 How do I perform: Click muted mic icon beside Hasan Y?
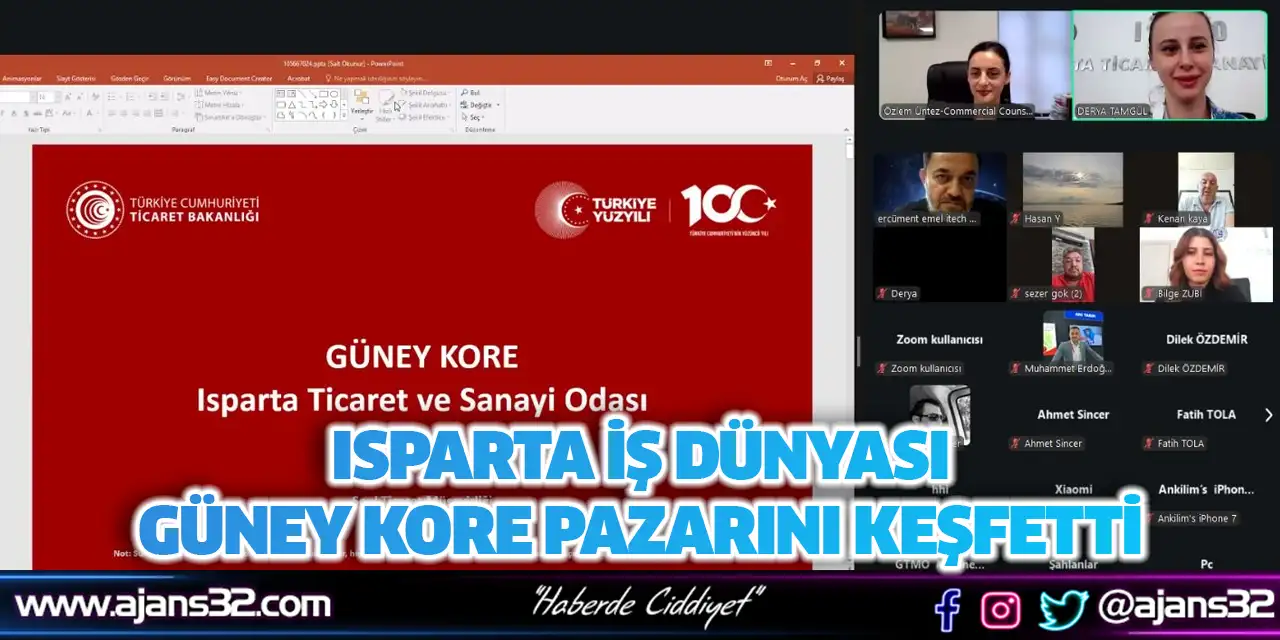[1016, 219]
